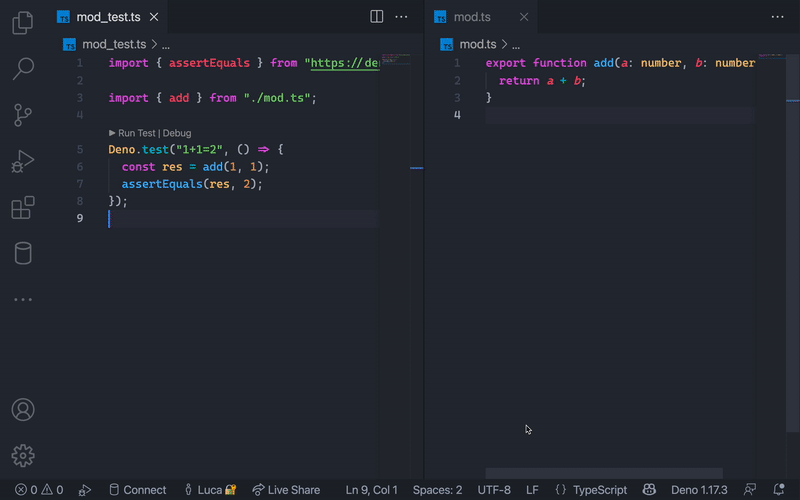Screen dimensions: 800x500
Task: Open Accounts menu in activity bar
Action: pos(22,410)
